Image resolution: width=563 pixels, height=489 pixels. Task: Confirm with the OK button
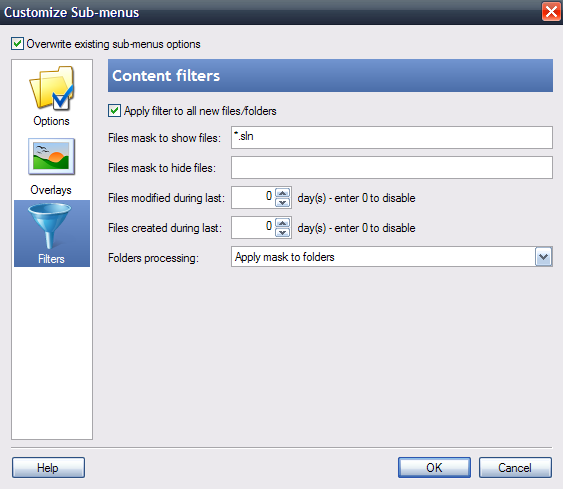(434, 467)
